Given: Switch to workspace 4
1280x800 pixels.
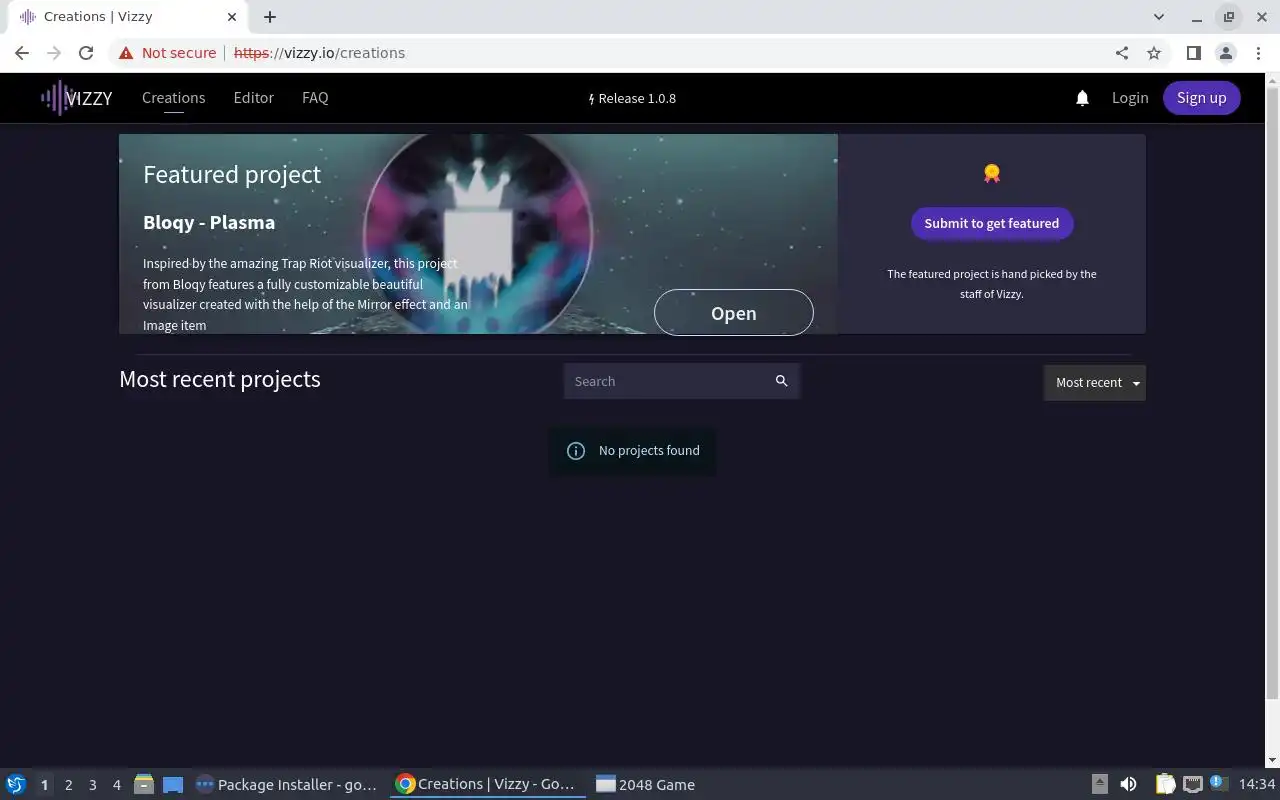Looking at the screenshot, I should (116, 785).
